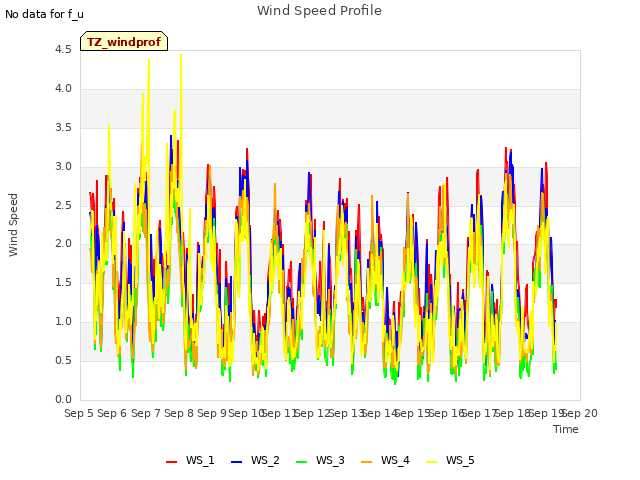The height and width of the screenshot is (480, 640).
Task: Click the 0.5 y-axis tick label
Action: [x=63, y=360]
